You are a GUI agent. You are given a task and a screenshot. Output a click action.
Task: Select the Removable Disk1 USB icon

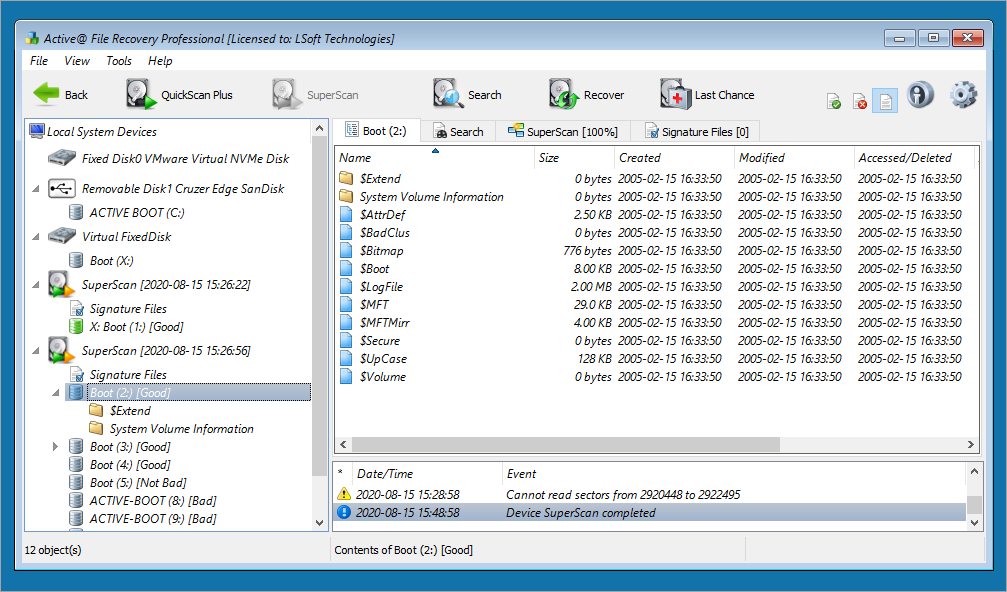point(61,189)
